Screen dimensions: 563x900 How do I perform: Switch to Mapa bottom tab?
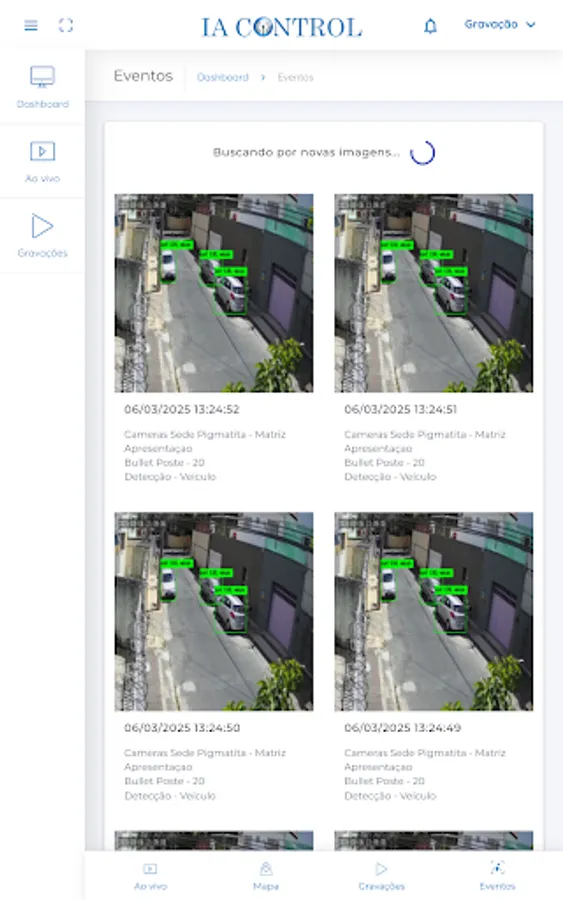(x=266, y=876)
